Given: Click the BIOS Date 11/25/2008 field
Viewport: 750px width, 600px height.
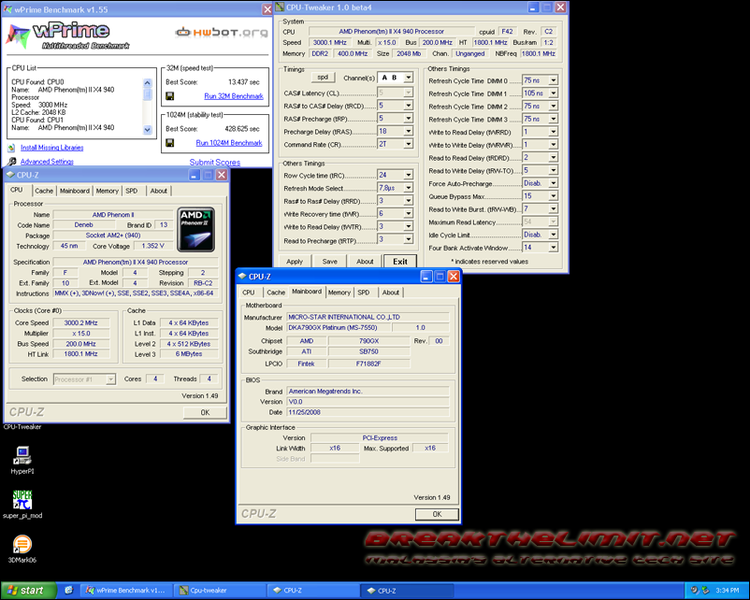Looking at the screenshot, I should pos(367,412).
